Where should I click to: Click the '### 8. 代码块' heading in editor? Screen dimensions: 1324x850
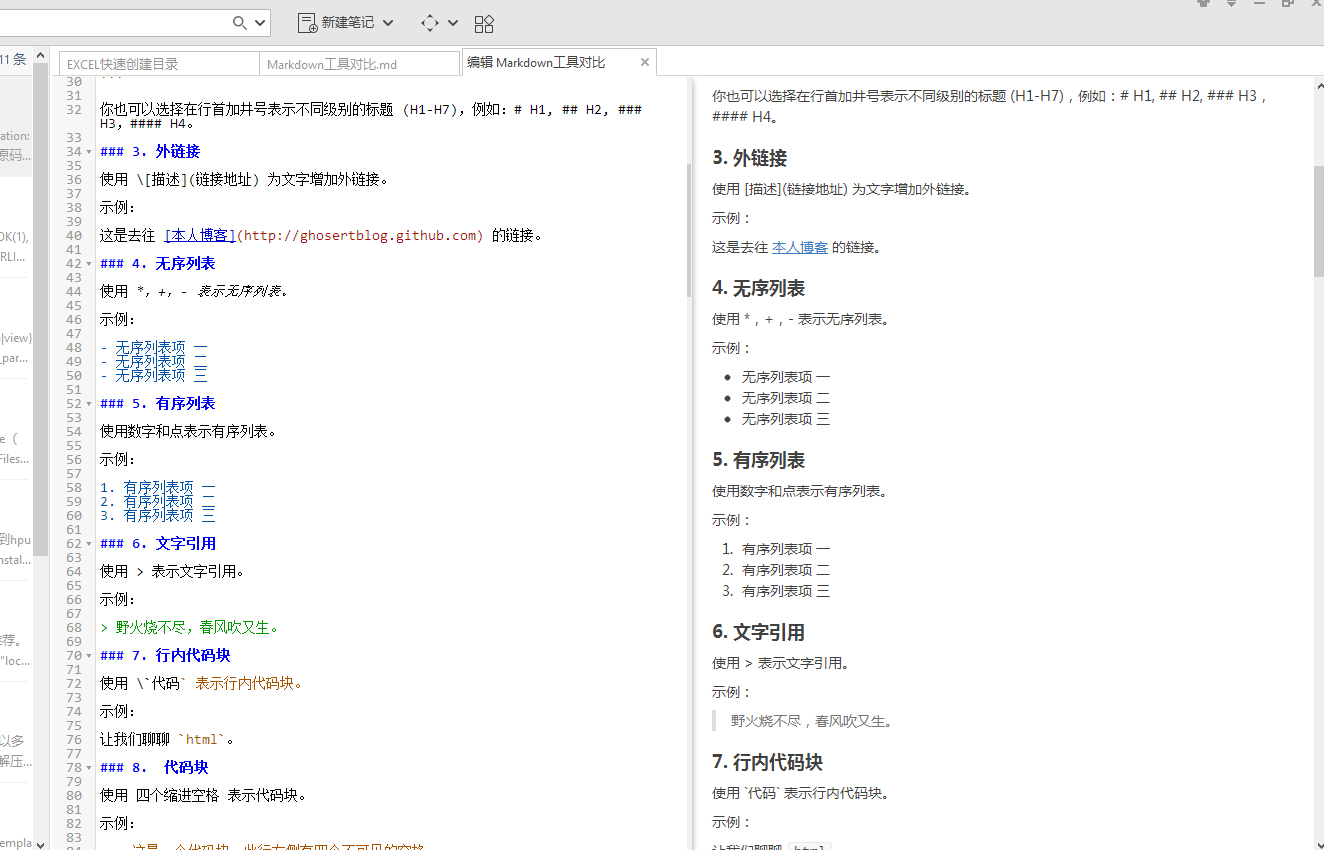click(x=154, y=768)
